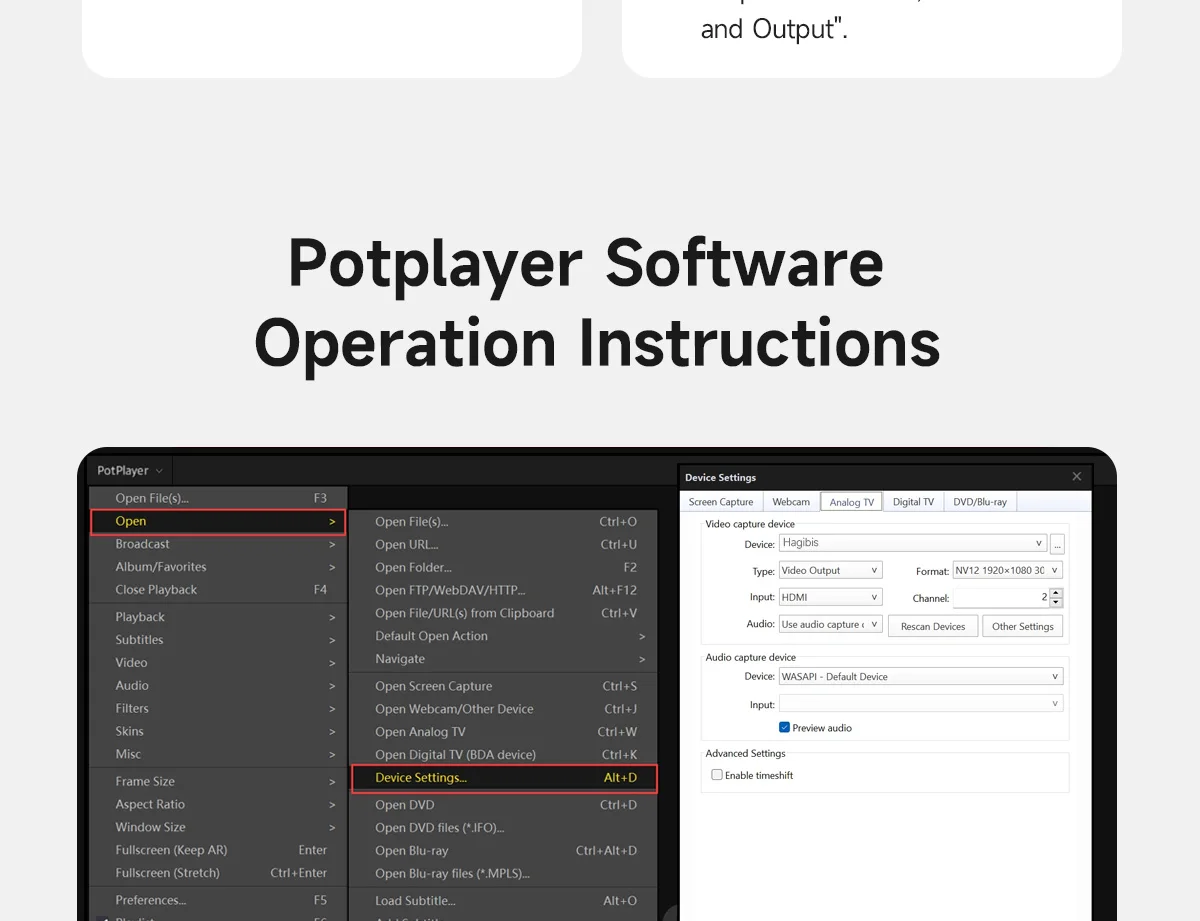The width and height of the screenshot is (1200, 921).
Task: Choose Fullscreen (Keep AR) menu item
Action: coord(218,851)
